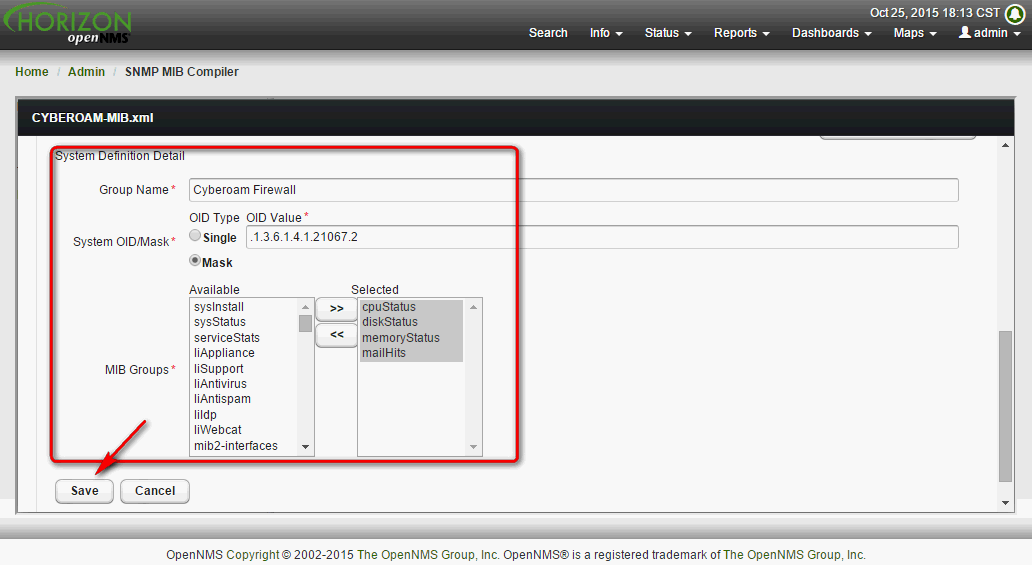This screenshot has height=565, width=1032.
Task: Select liAntispam in Available list
Action: 222,399
